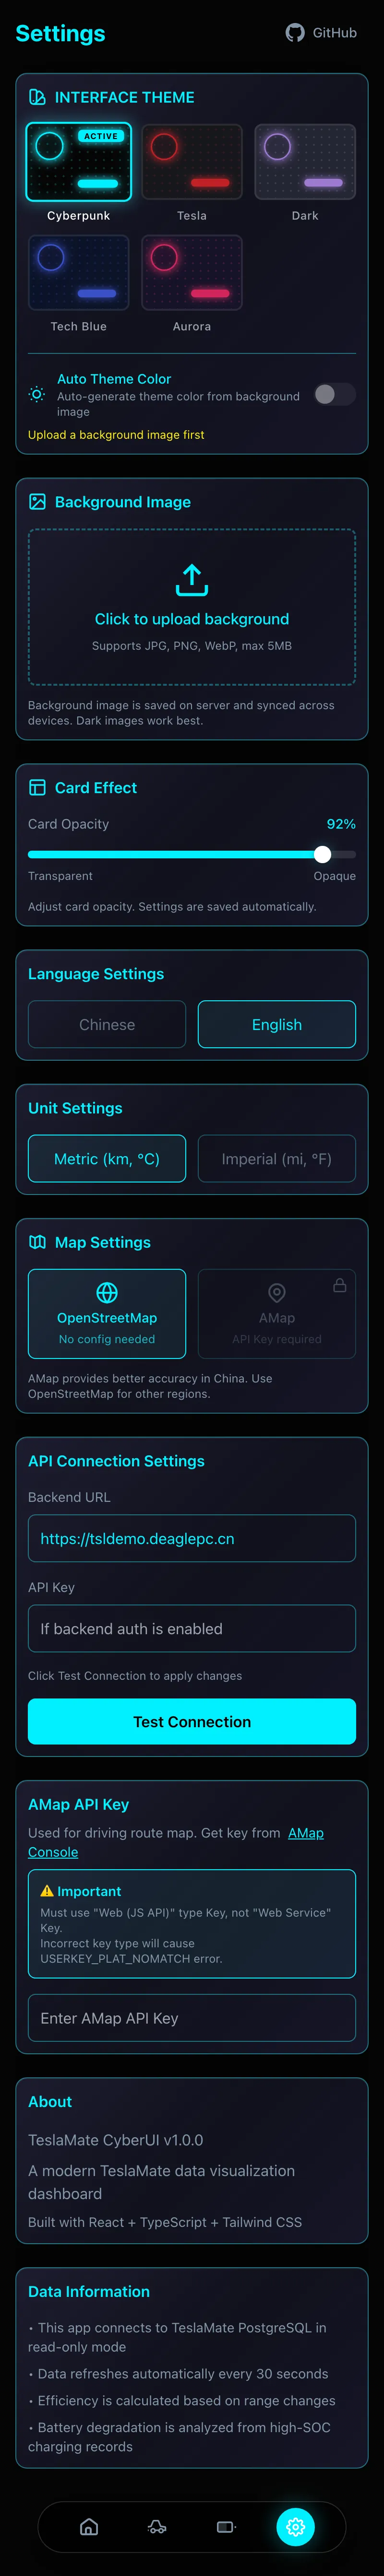Choose the Tesla interface theme

(192, 163)
